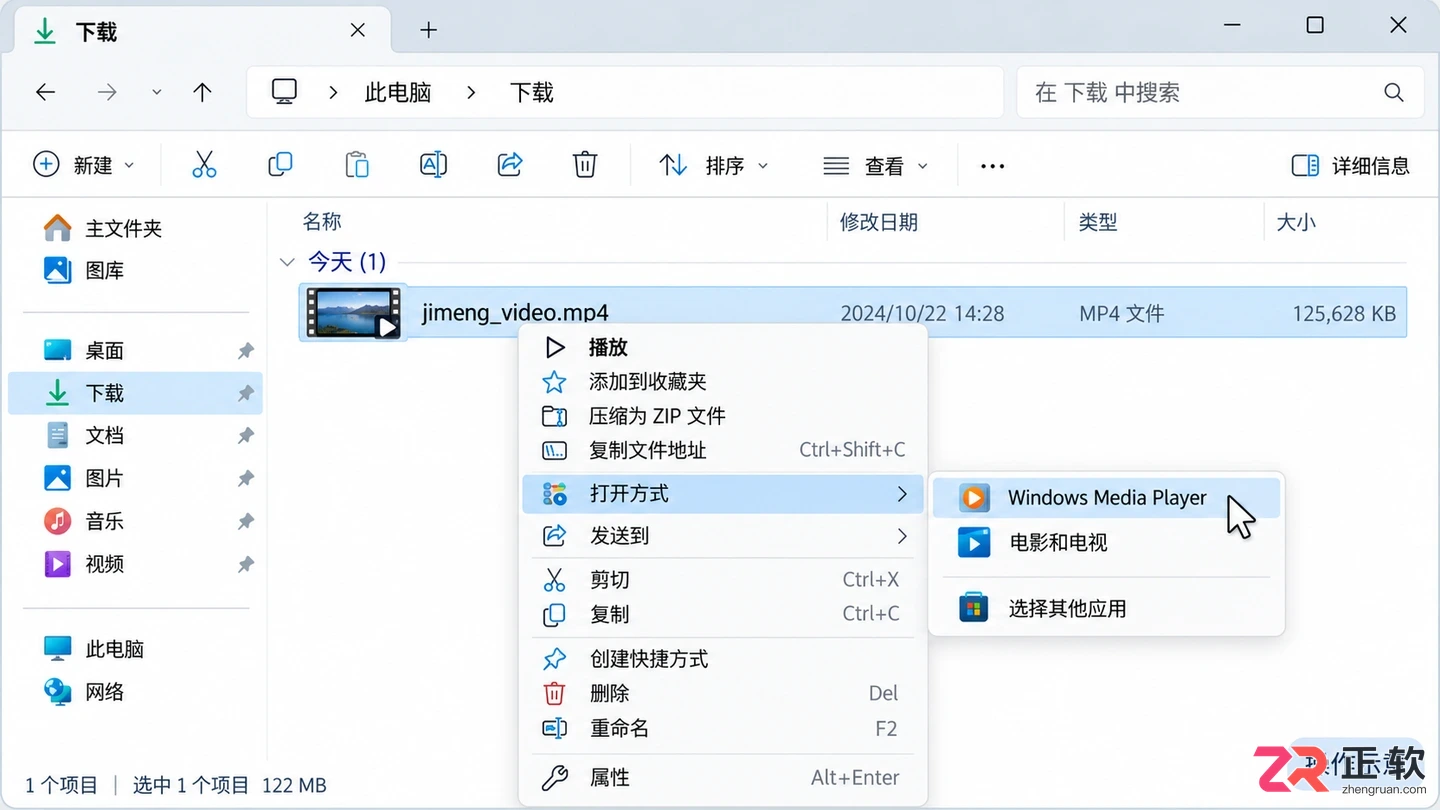
Task: Choose 压缩为 ZIP 文件
Action: [x=724, y=416]
